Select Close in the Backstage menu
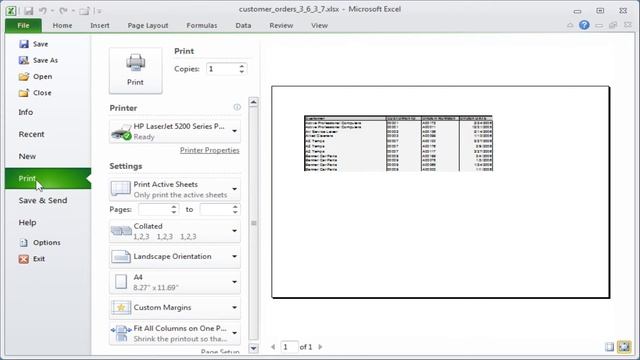 pos(35,93)
